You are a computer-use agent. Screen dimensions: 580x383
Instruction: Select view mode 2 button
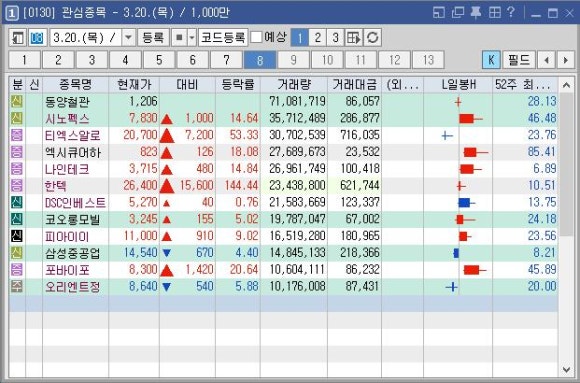point(317,38)
